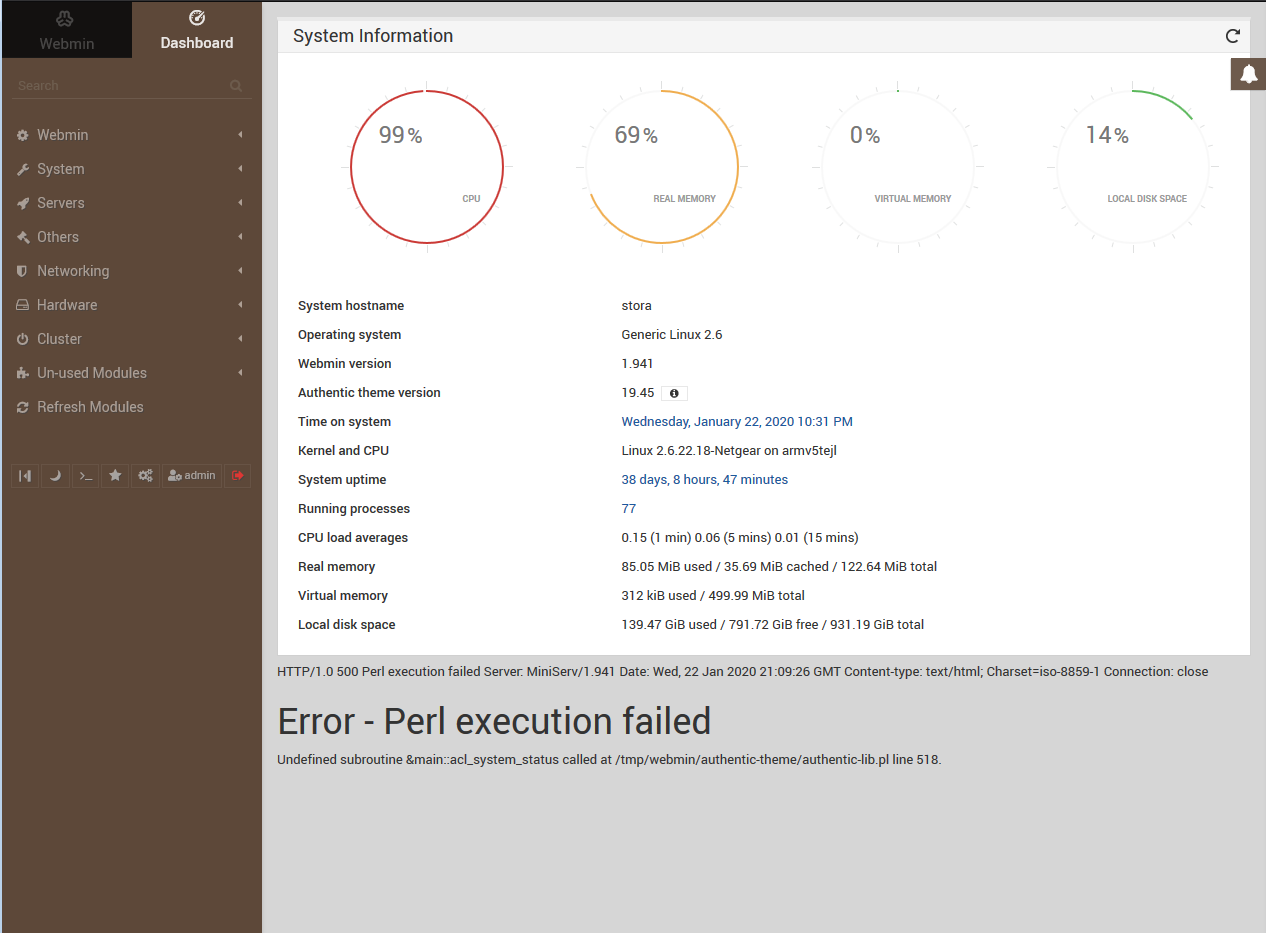The image size is (1266, 933).
Task: Click the CPU usage gauge
Action: point(426,166)
